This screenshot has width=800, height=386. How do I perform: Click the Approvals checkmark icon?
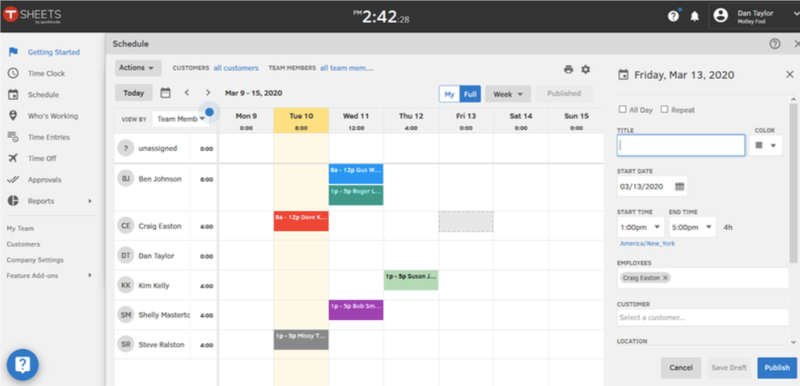click(x=13, y=180)
